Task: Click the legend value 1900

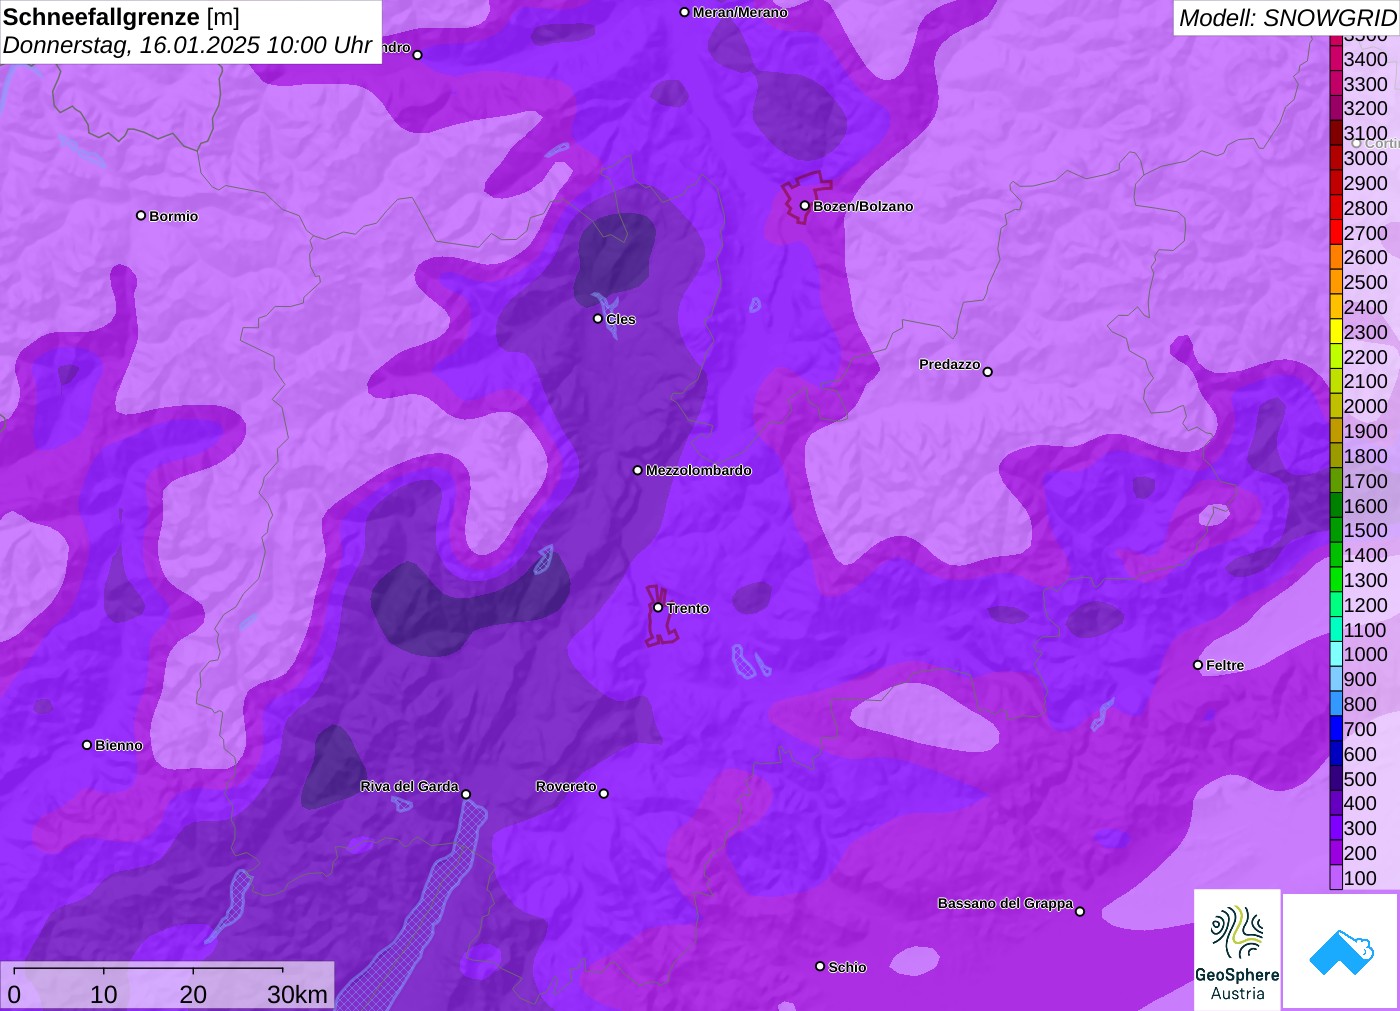Action: [1365, 431]
